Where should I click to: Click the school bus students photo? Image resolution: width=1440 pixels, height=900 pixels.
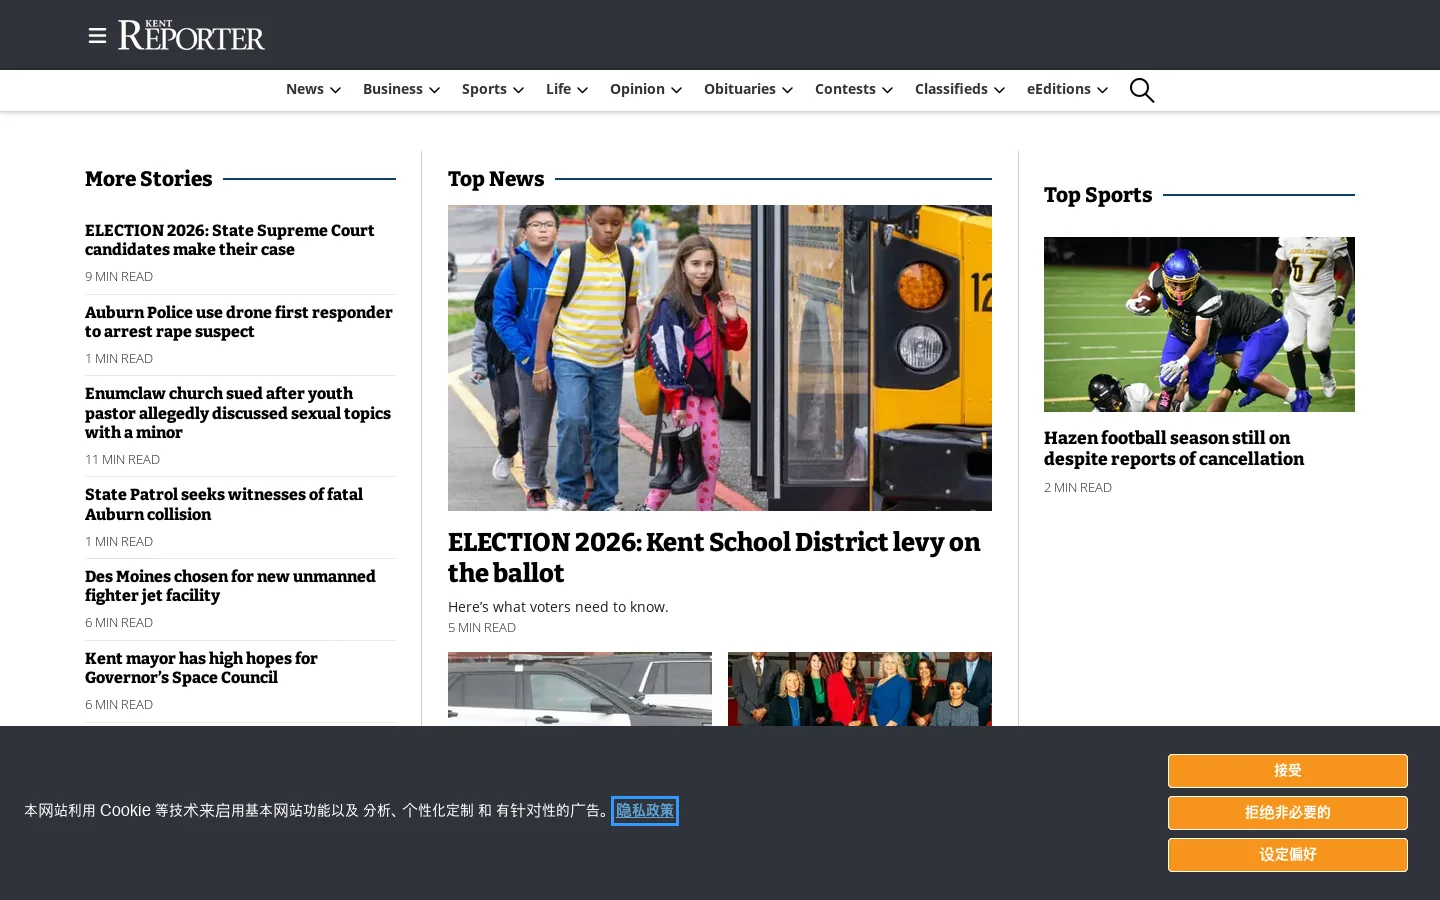pyautogui.click(x=720, y=358)
